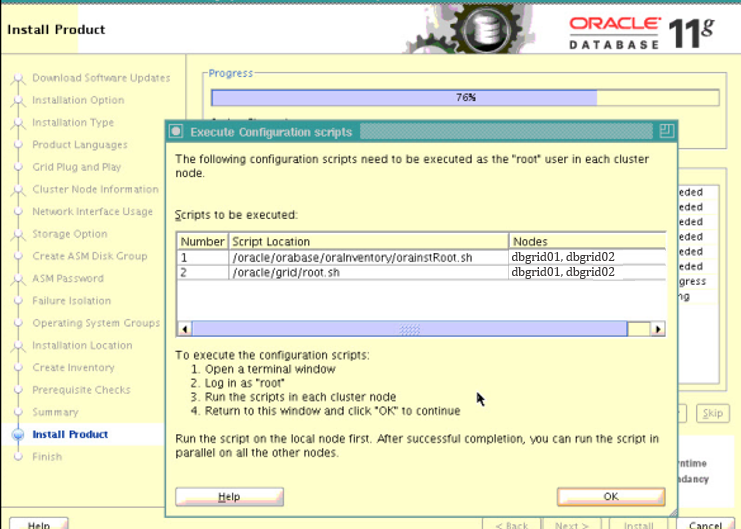Select the /oracle/grid/root.sh script cell
Viewport: 741px width, 529px height.
[x=369, y=272]
